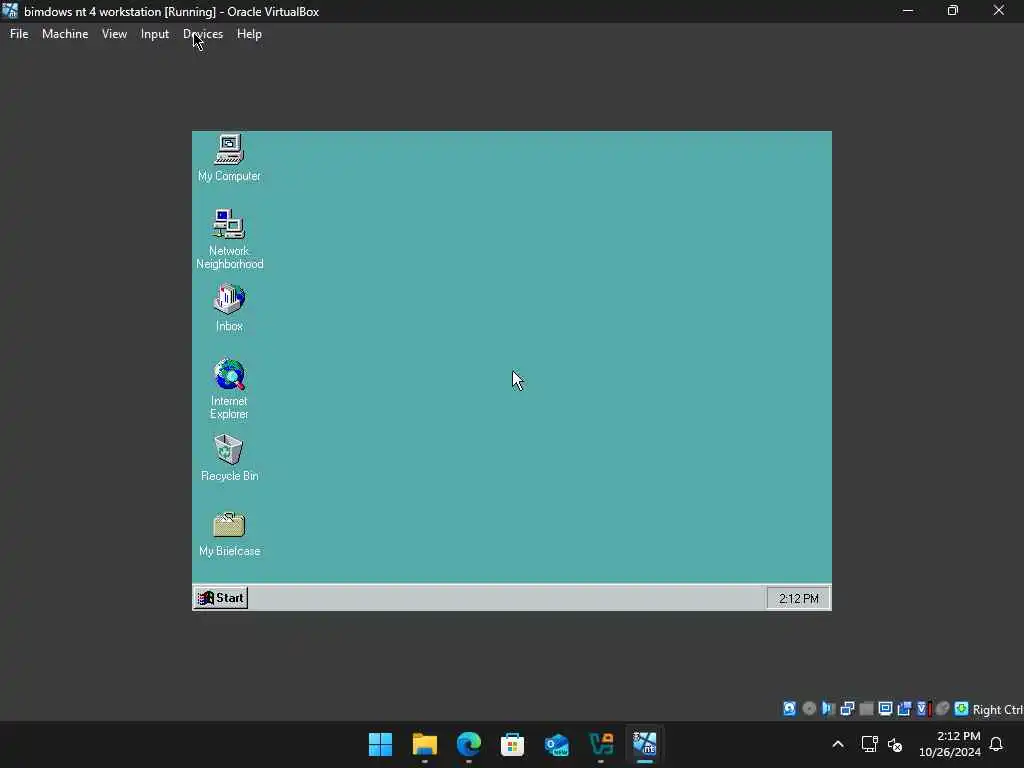
Task: Click the recording status icon
Action: (x=904, y=709)
